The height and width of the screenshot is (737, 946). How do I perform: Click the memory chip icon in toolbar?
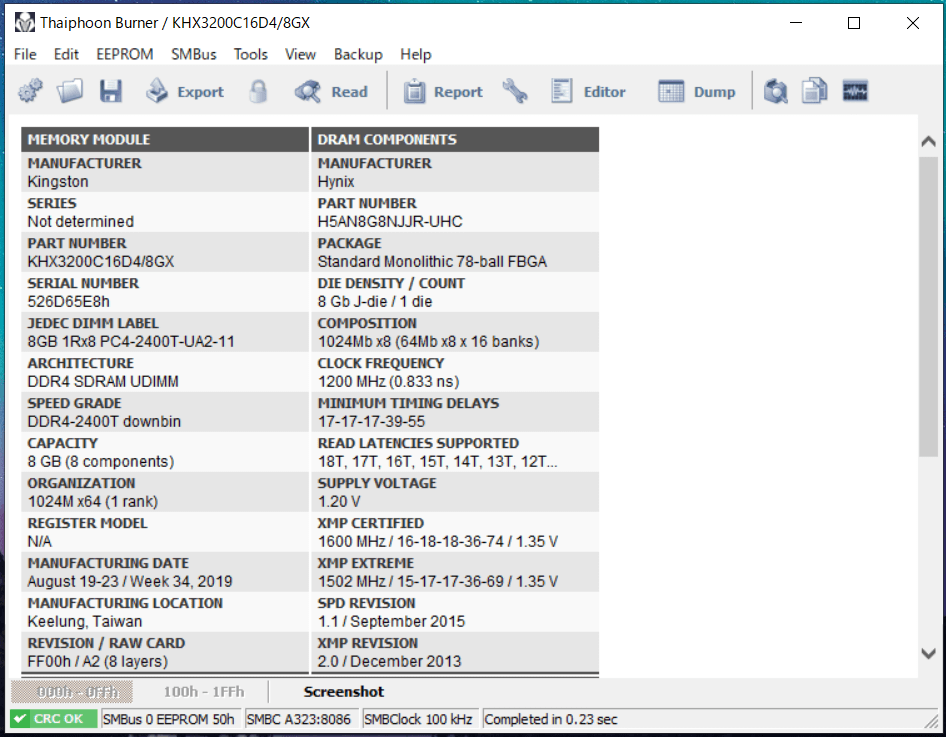[x=855, y=91]
